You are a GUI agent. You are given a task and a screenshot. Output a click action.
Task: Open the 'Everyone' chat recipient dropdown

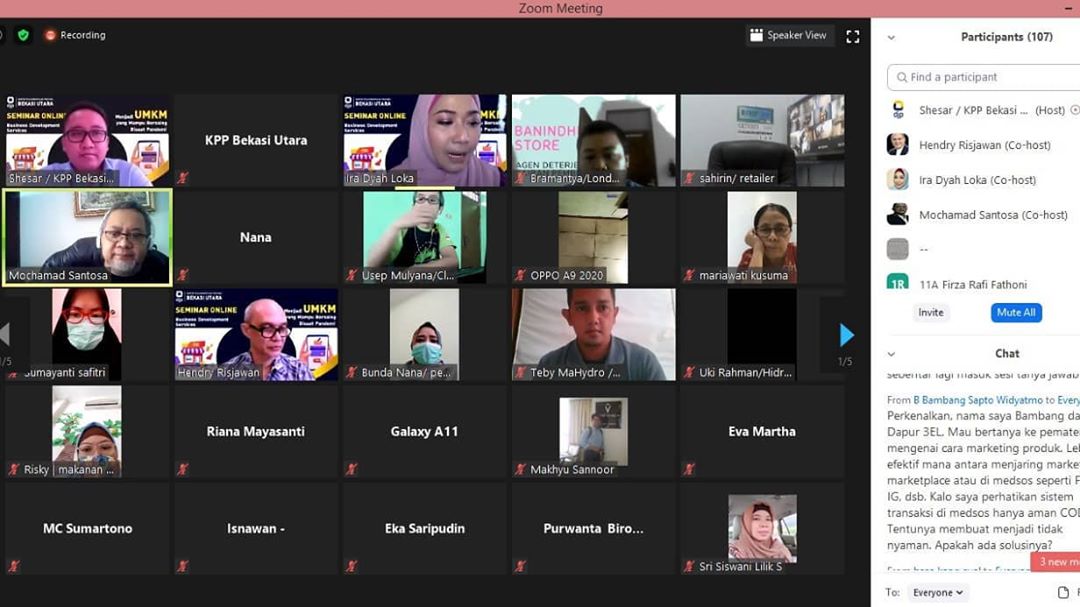pos(938,592)
